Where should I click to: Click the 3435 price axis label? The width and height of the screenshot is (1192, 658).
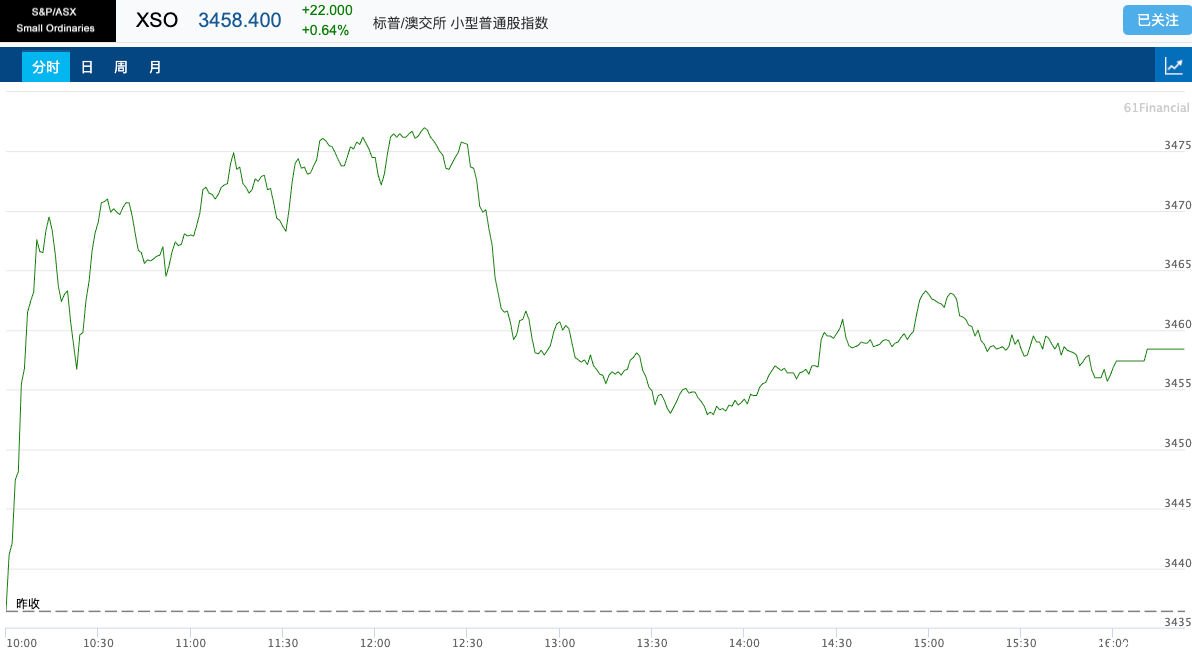coord(1178,622)
